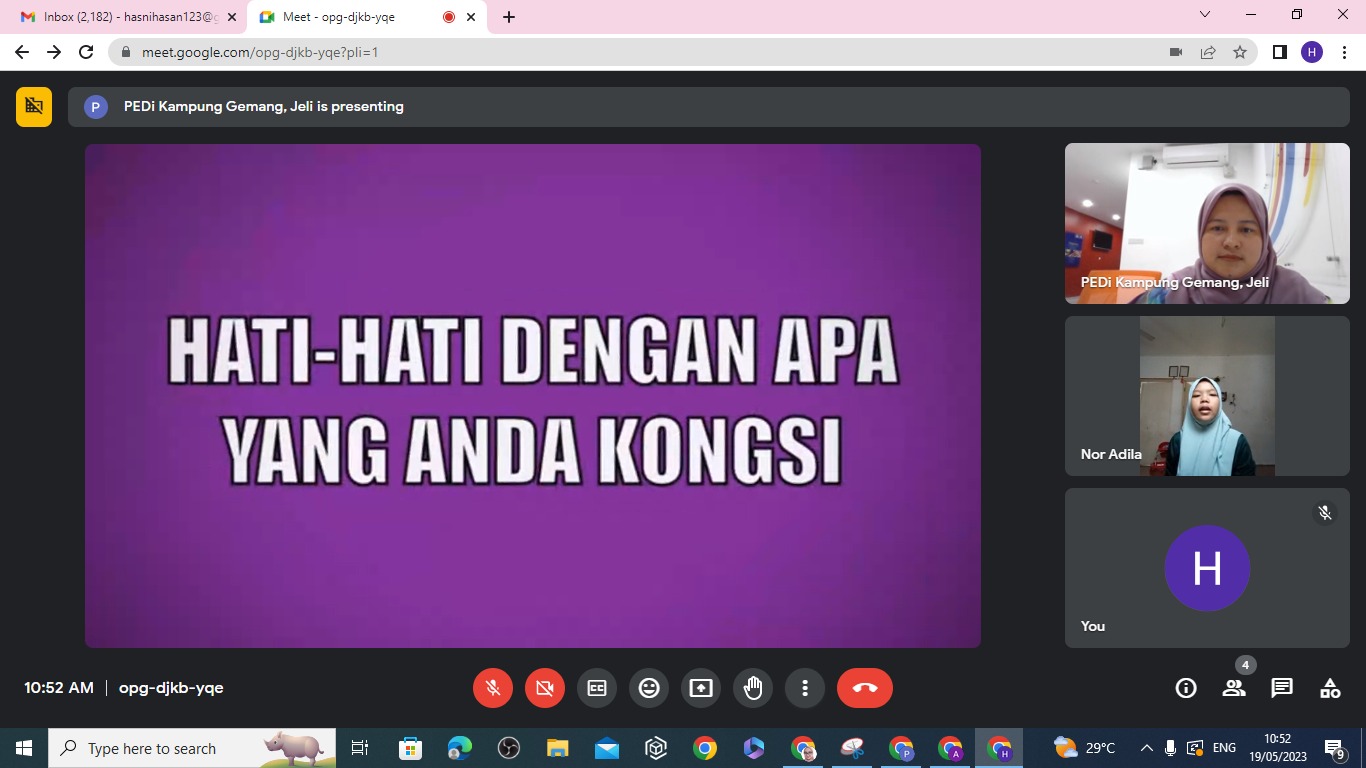Click the yellow presentation-off icon
The width and height of the screenshot is (1366, 768).
[34, 106]
